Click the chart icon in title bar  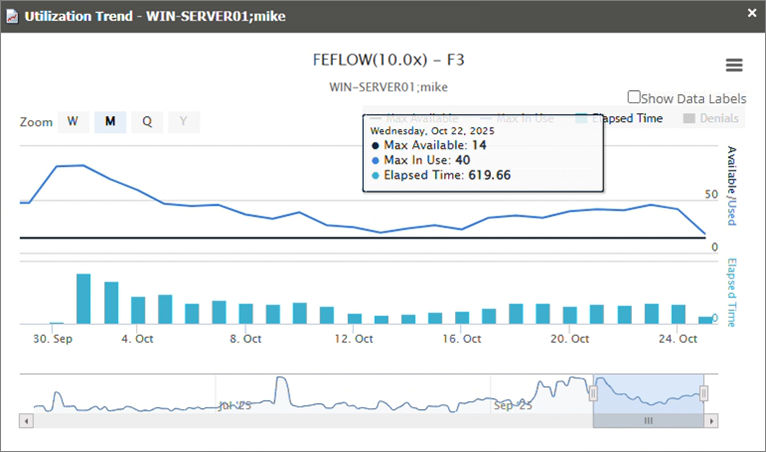tap(12, 16)
